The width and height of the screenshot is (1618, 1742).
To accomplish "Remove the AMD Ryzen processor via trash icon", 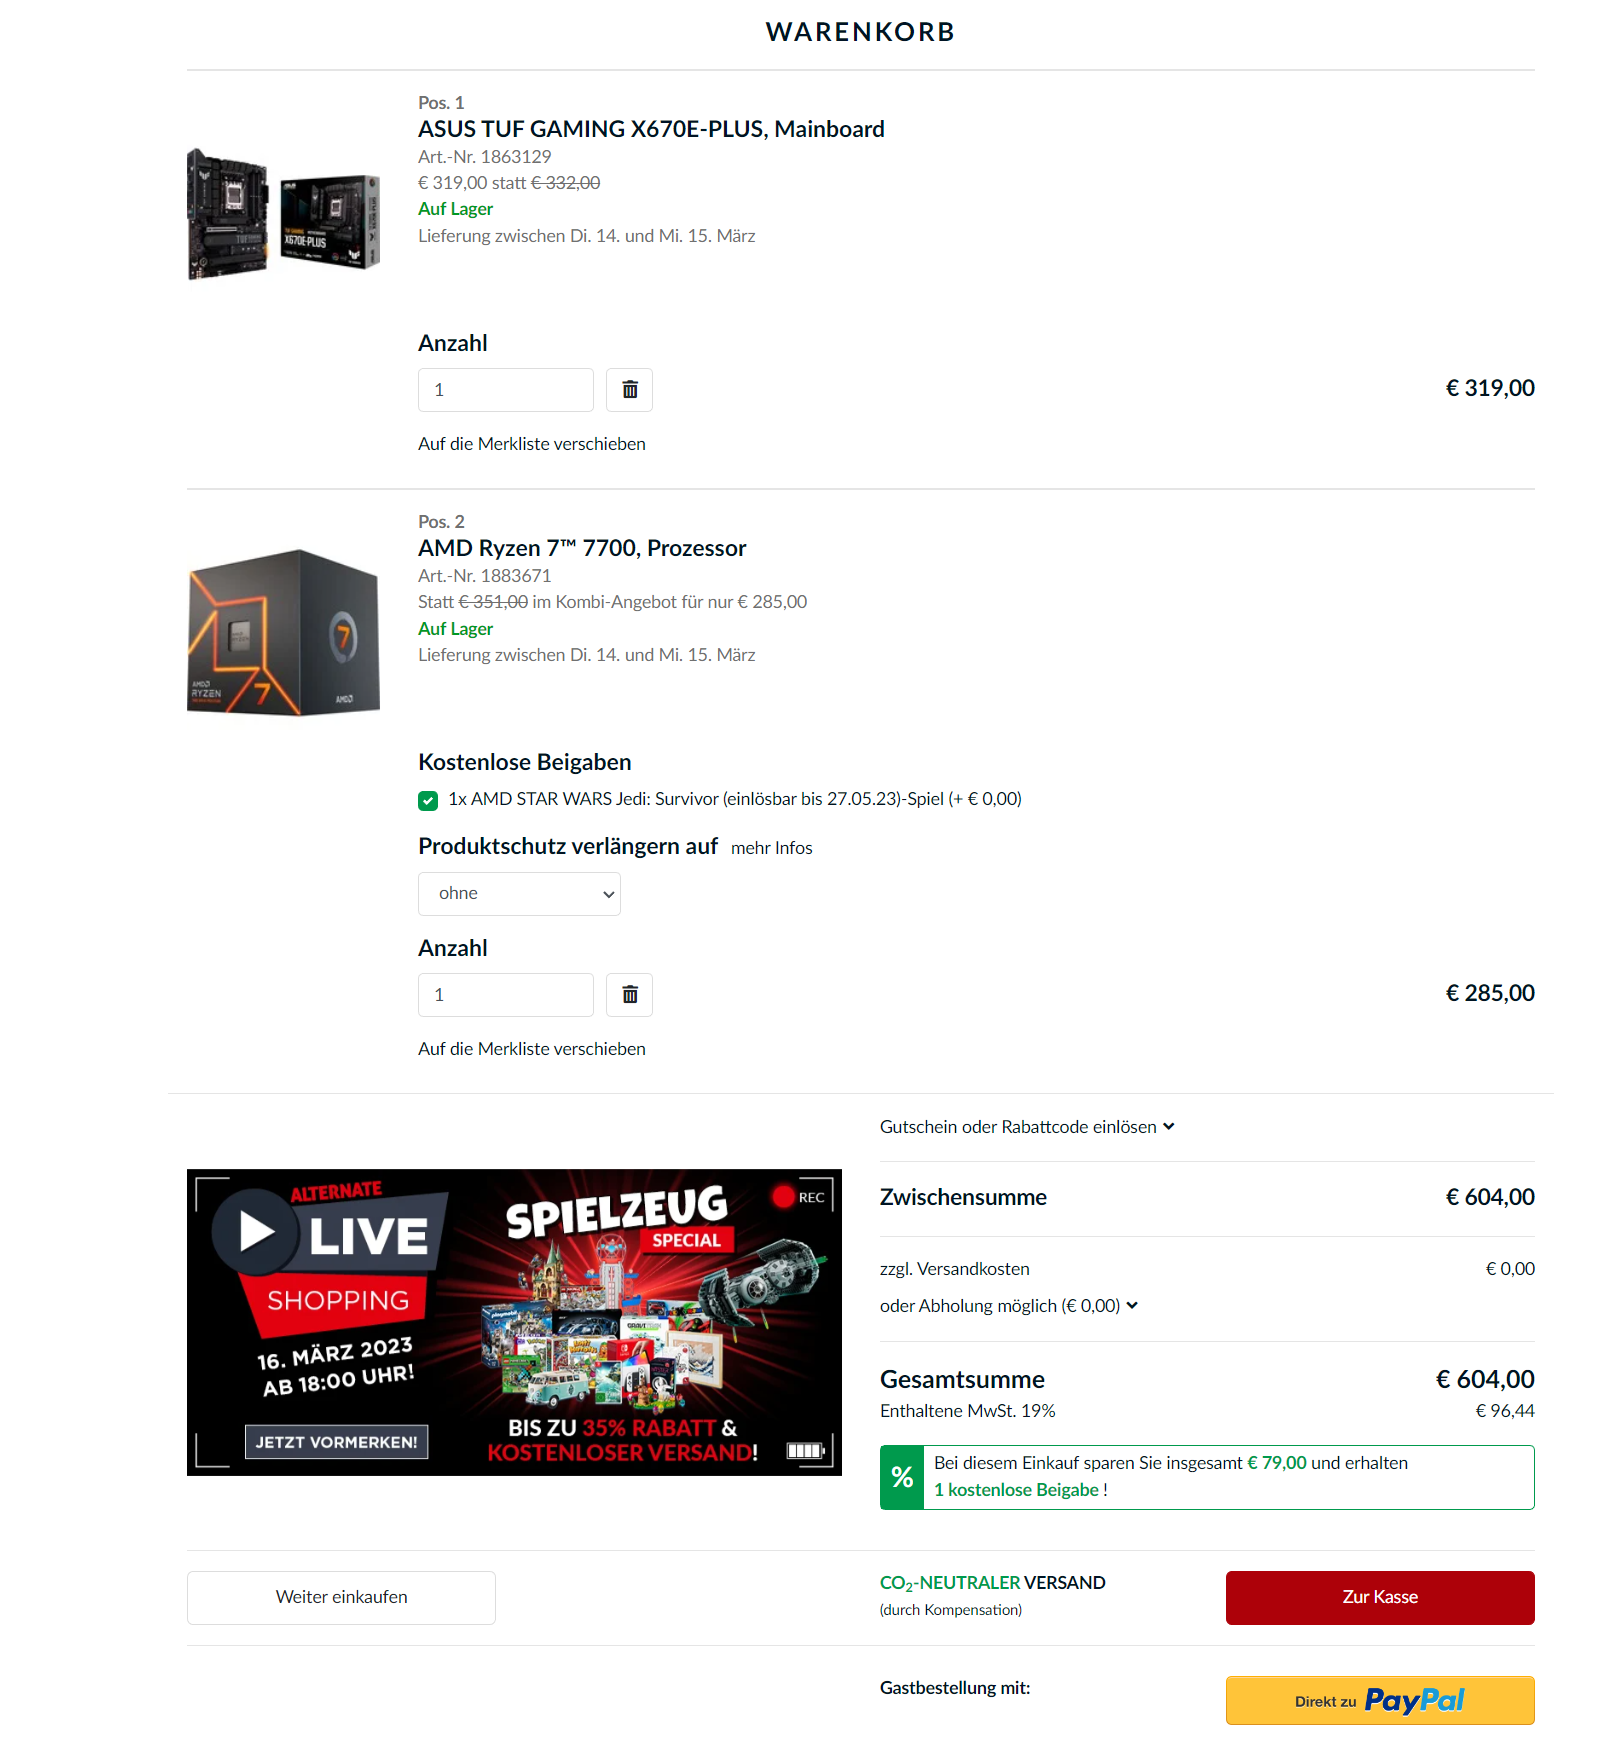I will point(629,995).
